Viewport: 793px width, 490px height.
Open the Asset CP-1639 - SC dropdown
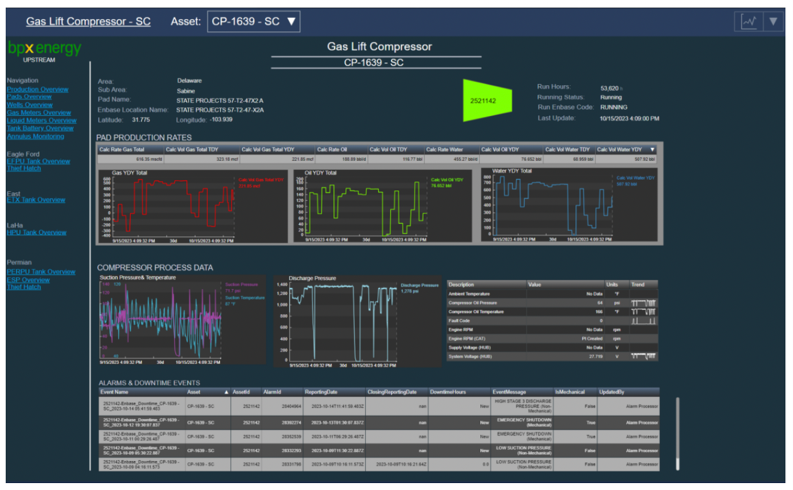pyautogui.click(x=252, y=21)
